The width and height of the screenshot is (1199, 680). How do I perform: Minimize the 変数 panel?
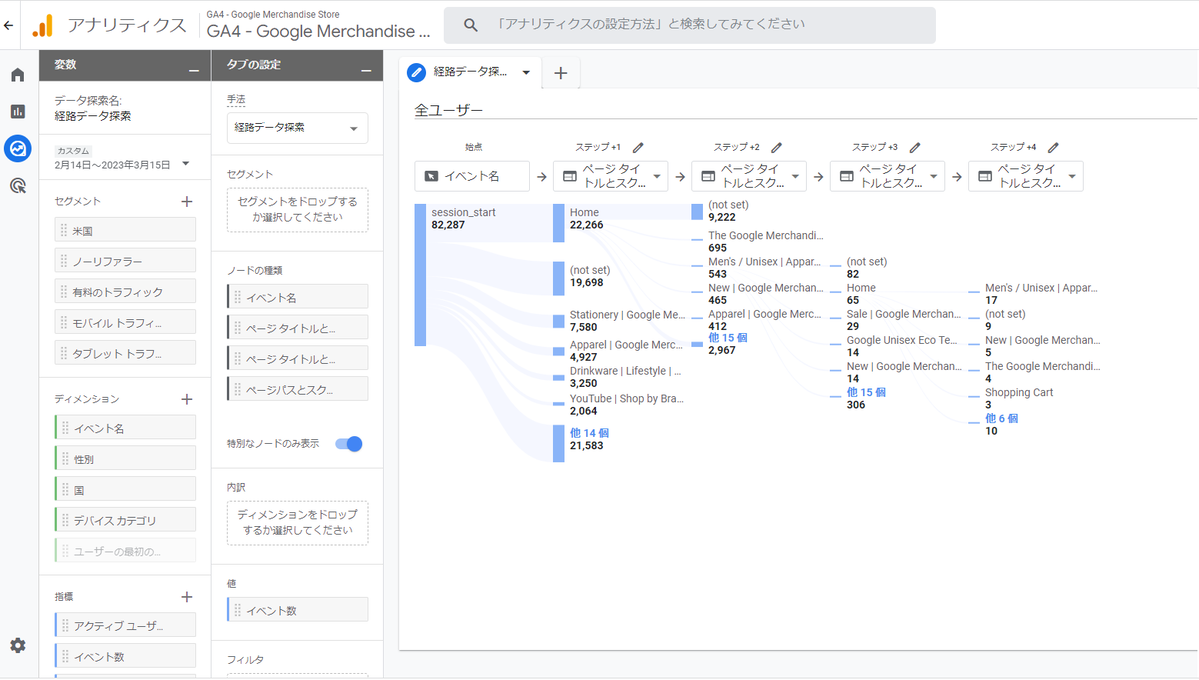194,70
